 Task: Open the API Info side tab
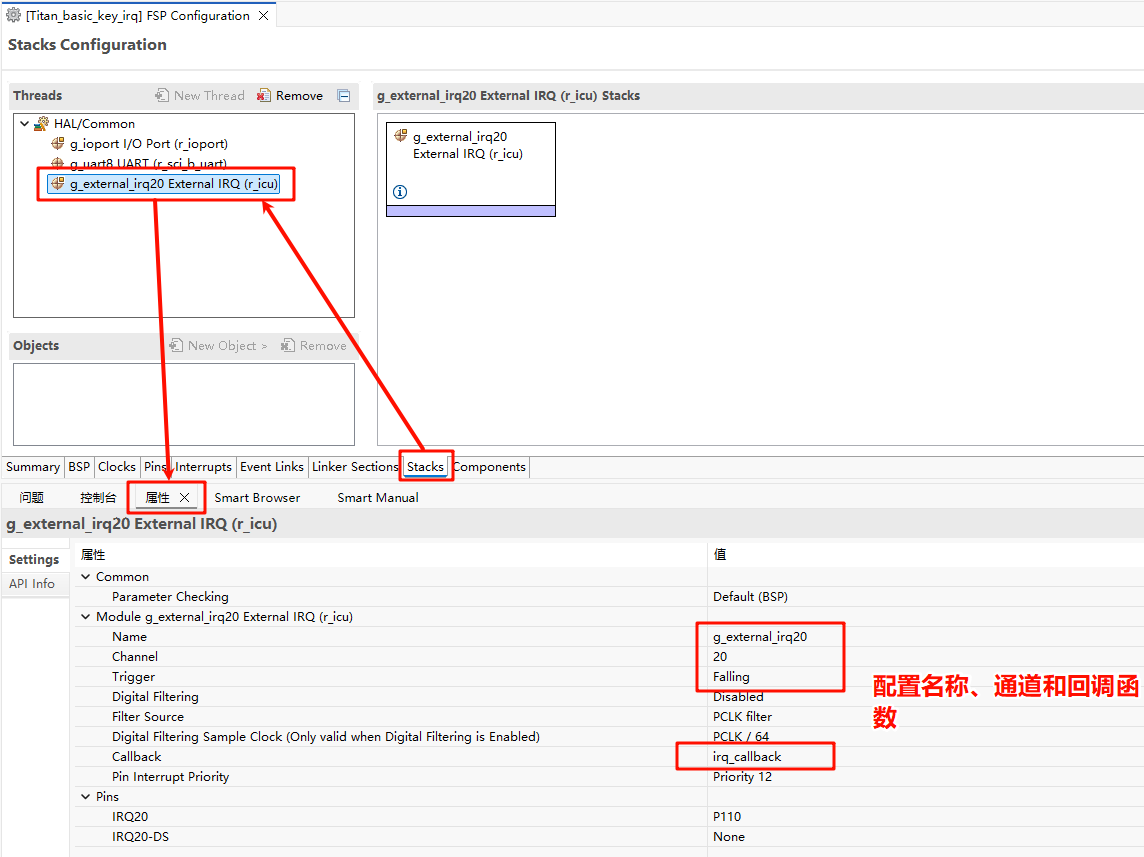click(32, 584)
